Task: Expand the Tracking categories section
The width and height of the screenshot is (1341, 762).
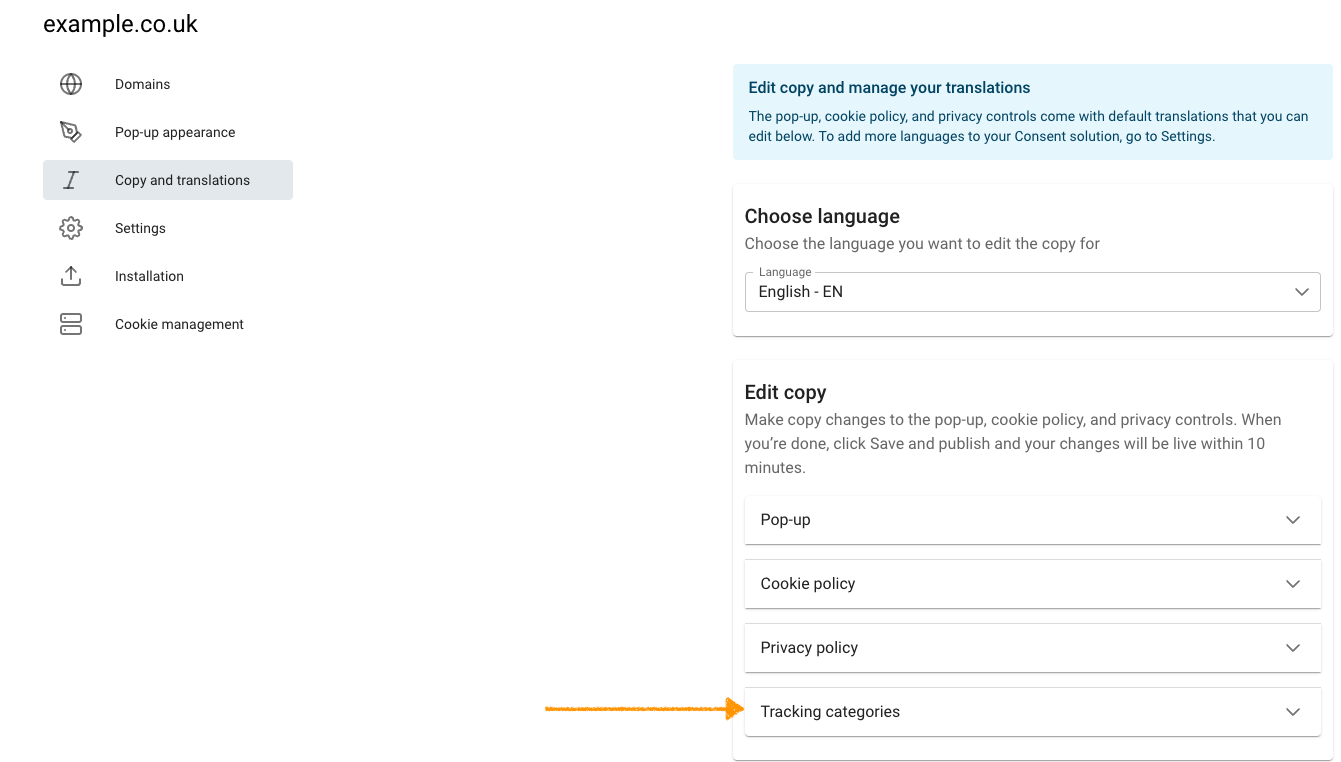Action: pyautogui.click(x=1032, y=711)
